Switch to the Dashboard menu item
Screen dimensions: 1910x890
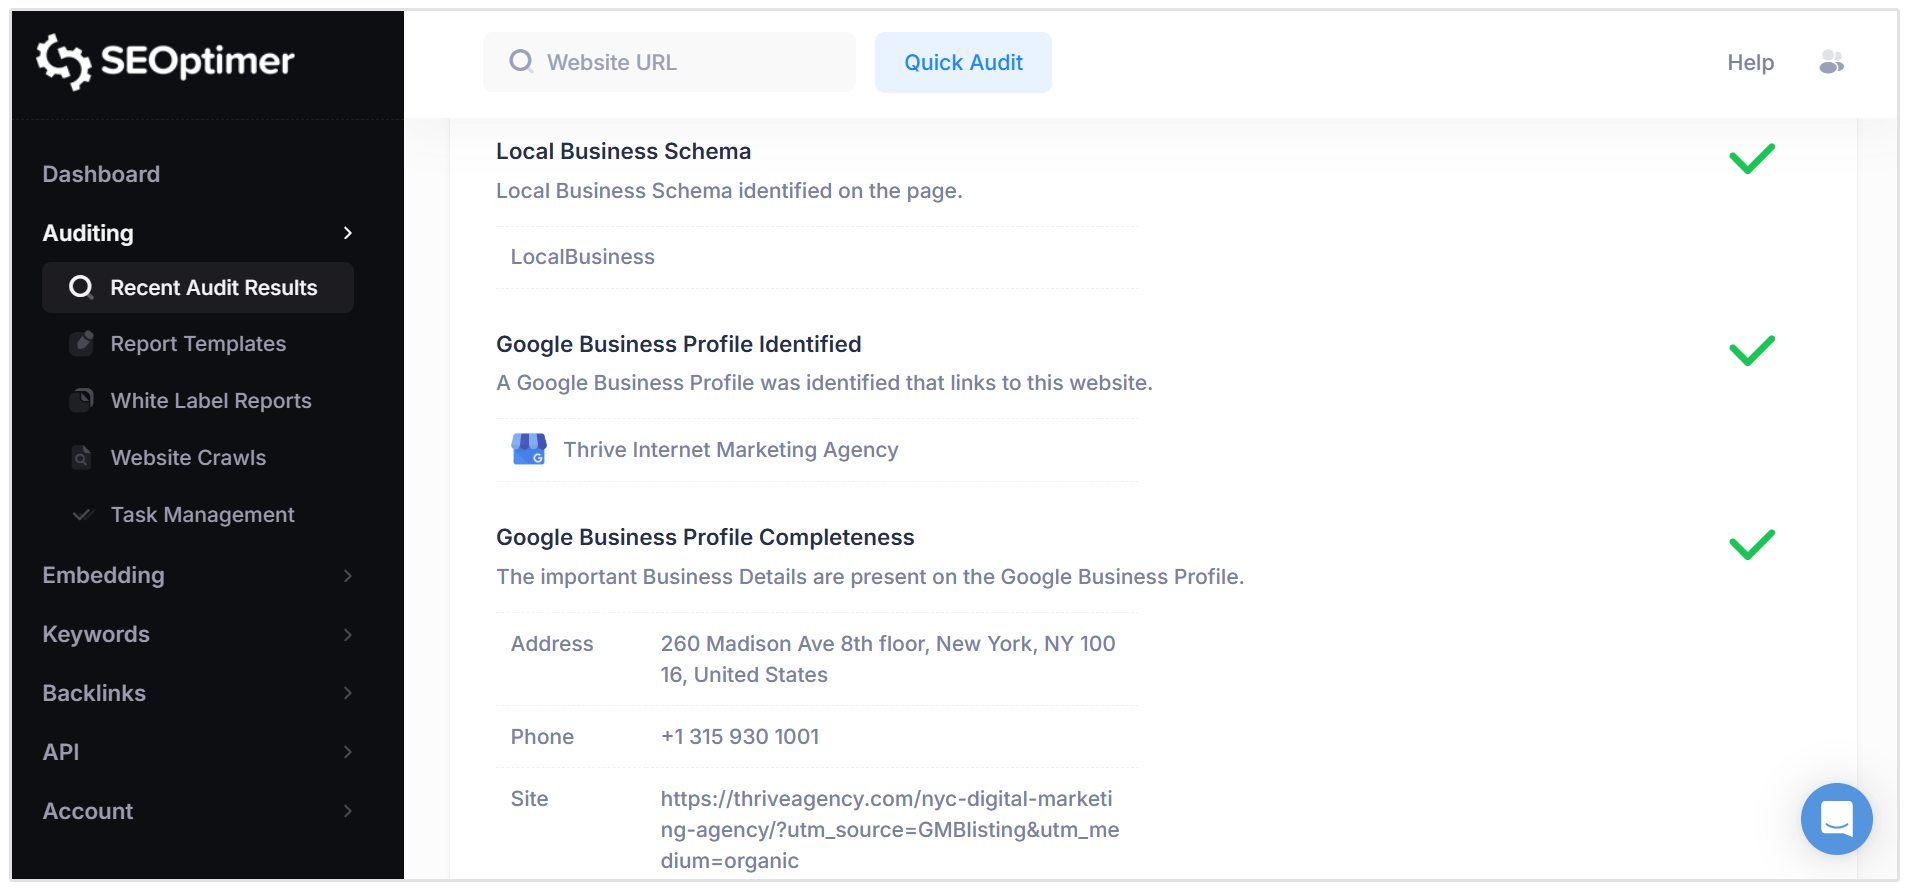[x=101, y=173]
